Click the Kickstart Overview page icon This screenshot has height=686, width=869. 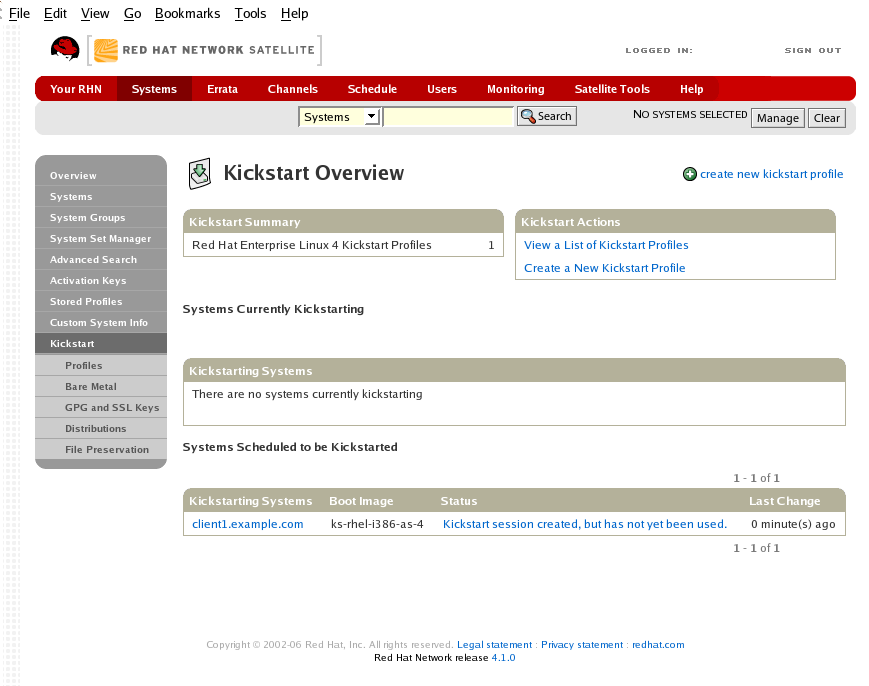tap(200, 173)
